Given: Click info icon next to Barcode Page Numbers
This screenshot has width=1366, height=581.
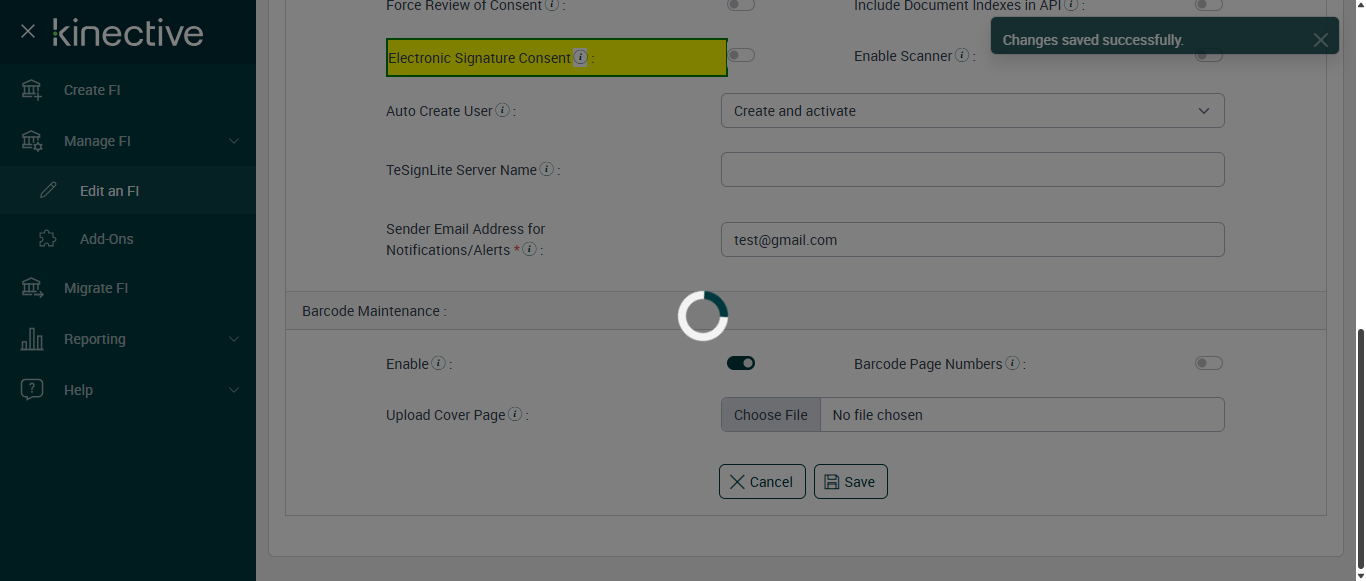Looking at the screenshot, I should coord(1013,363).
